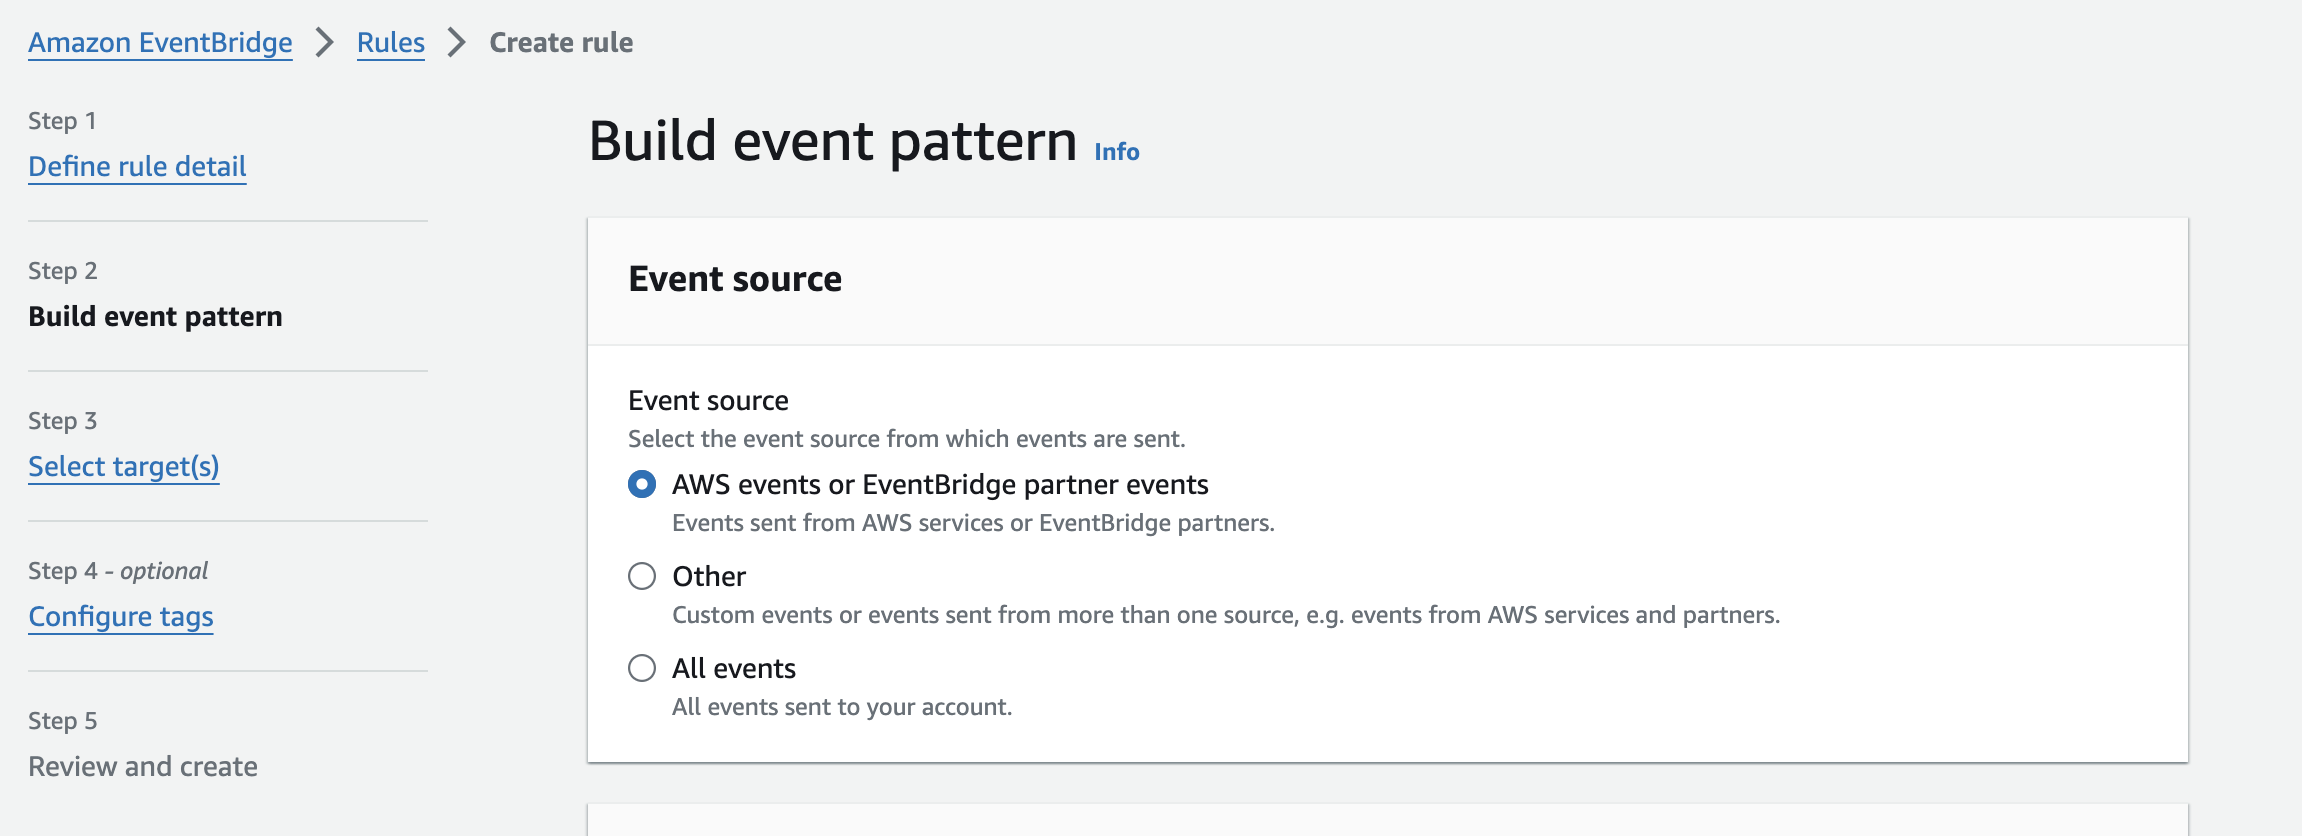Click the Step 3 label
The height and width of the screenshot is (836, 2302).
pyautogui.click(x=63, y=421)
